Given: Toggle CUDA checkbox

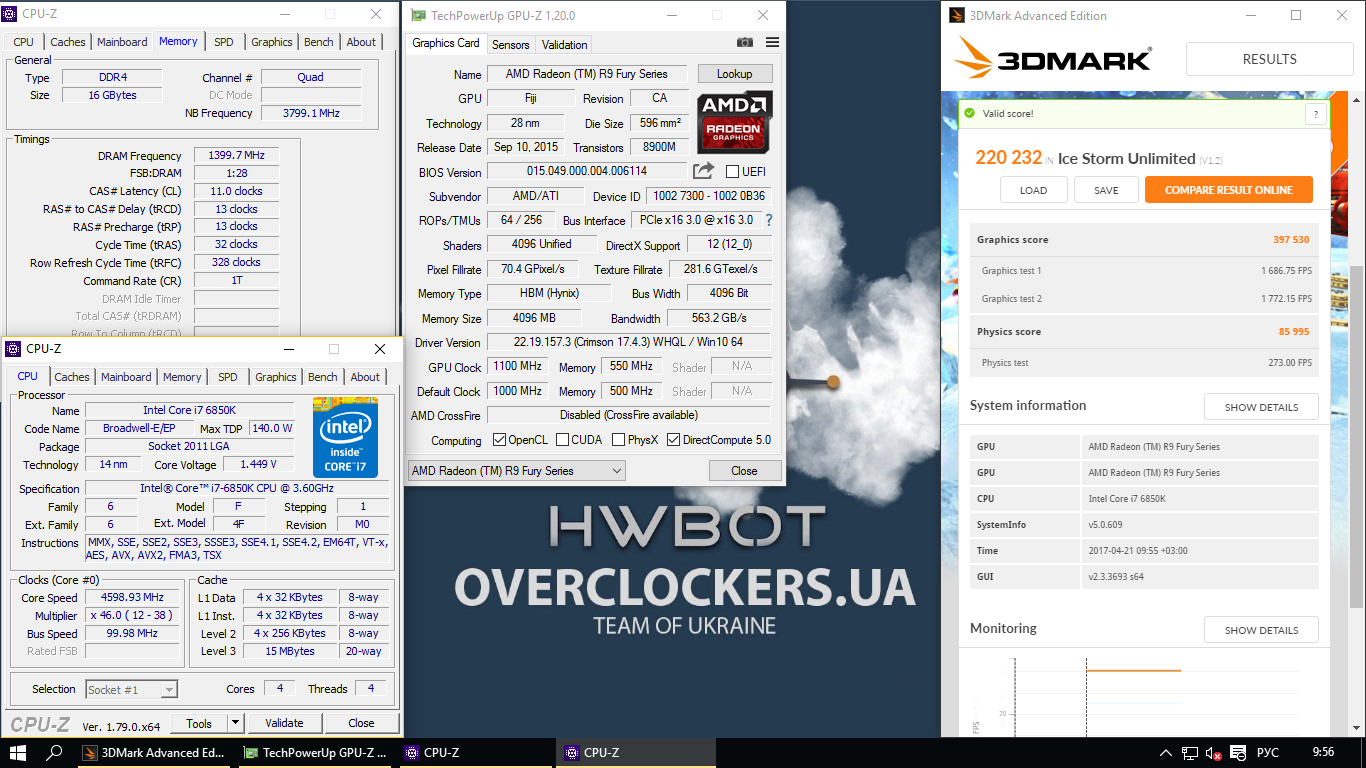Looking at the screenshot, I should click(563, 440).
